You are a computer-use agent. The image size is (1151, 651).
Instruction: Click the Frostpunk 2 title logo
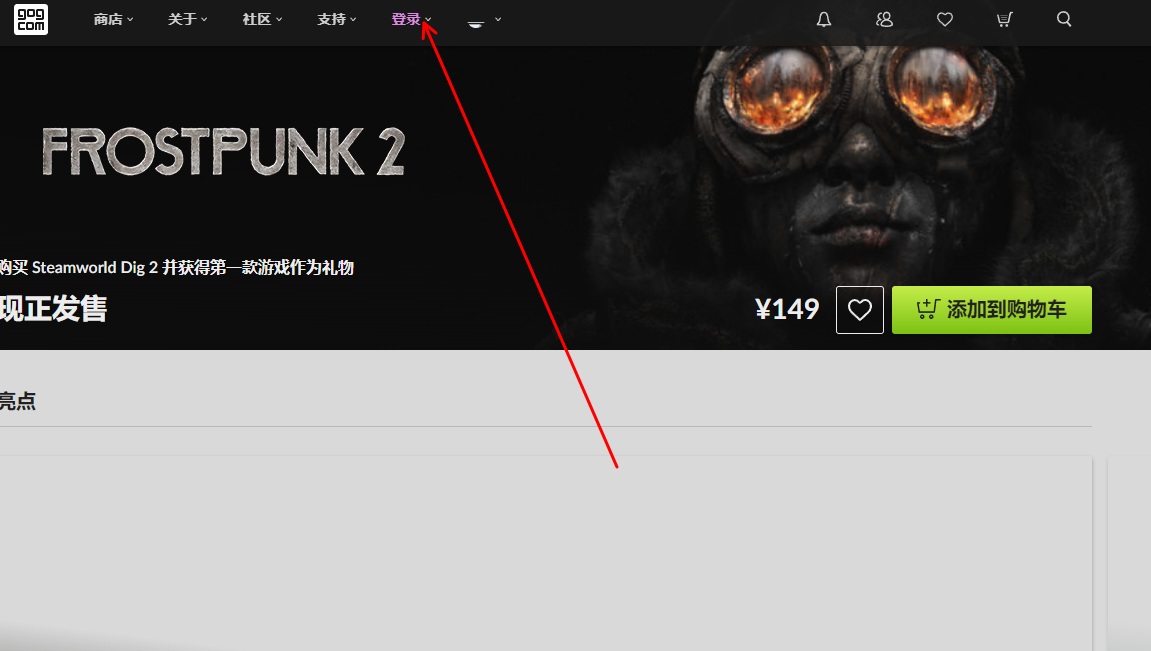coord(223,152)
